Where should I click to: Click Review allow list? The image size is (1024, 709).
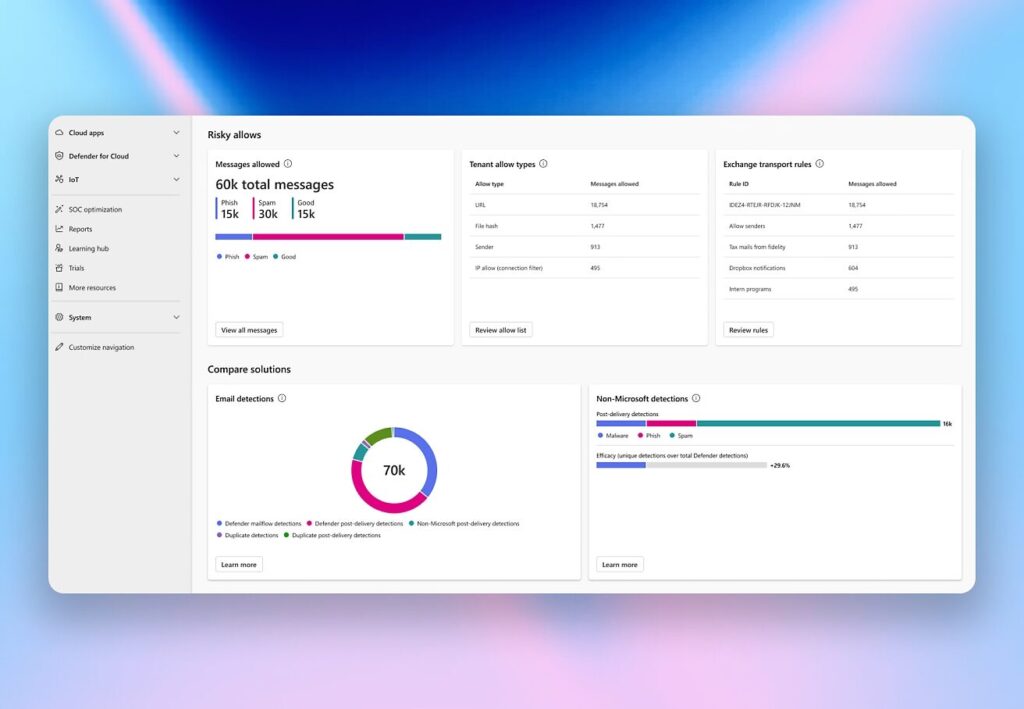[x=500, y=329]
